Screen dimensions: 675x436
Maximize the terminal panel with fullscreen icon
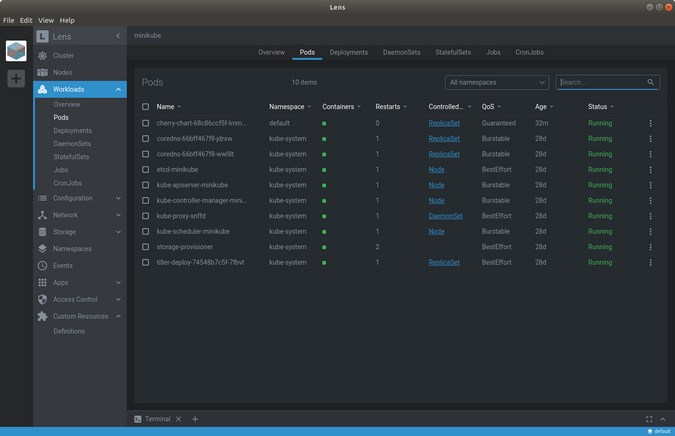649,419
